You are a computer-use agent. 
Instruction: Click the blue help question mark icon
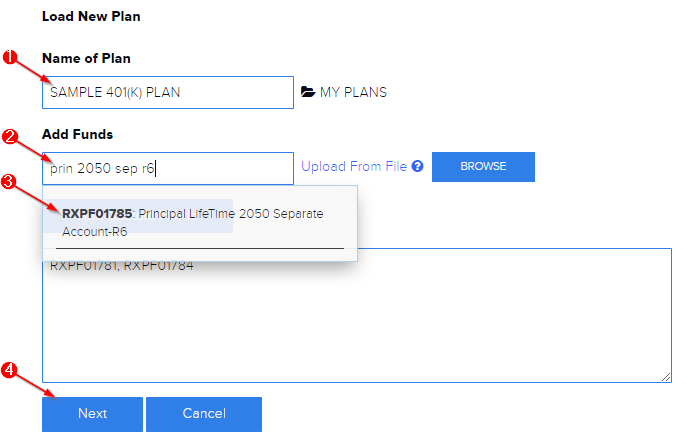coord(418,167)
